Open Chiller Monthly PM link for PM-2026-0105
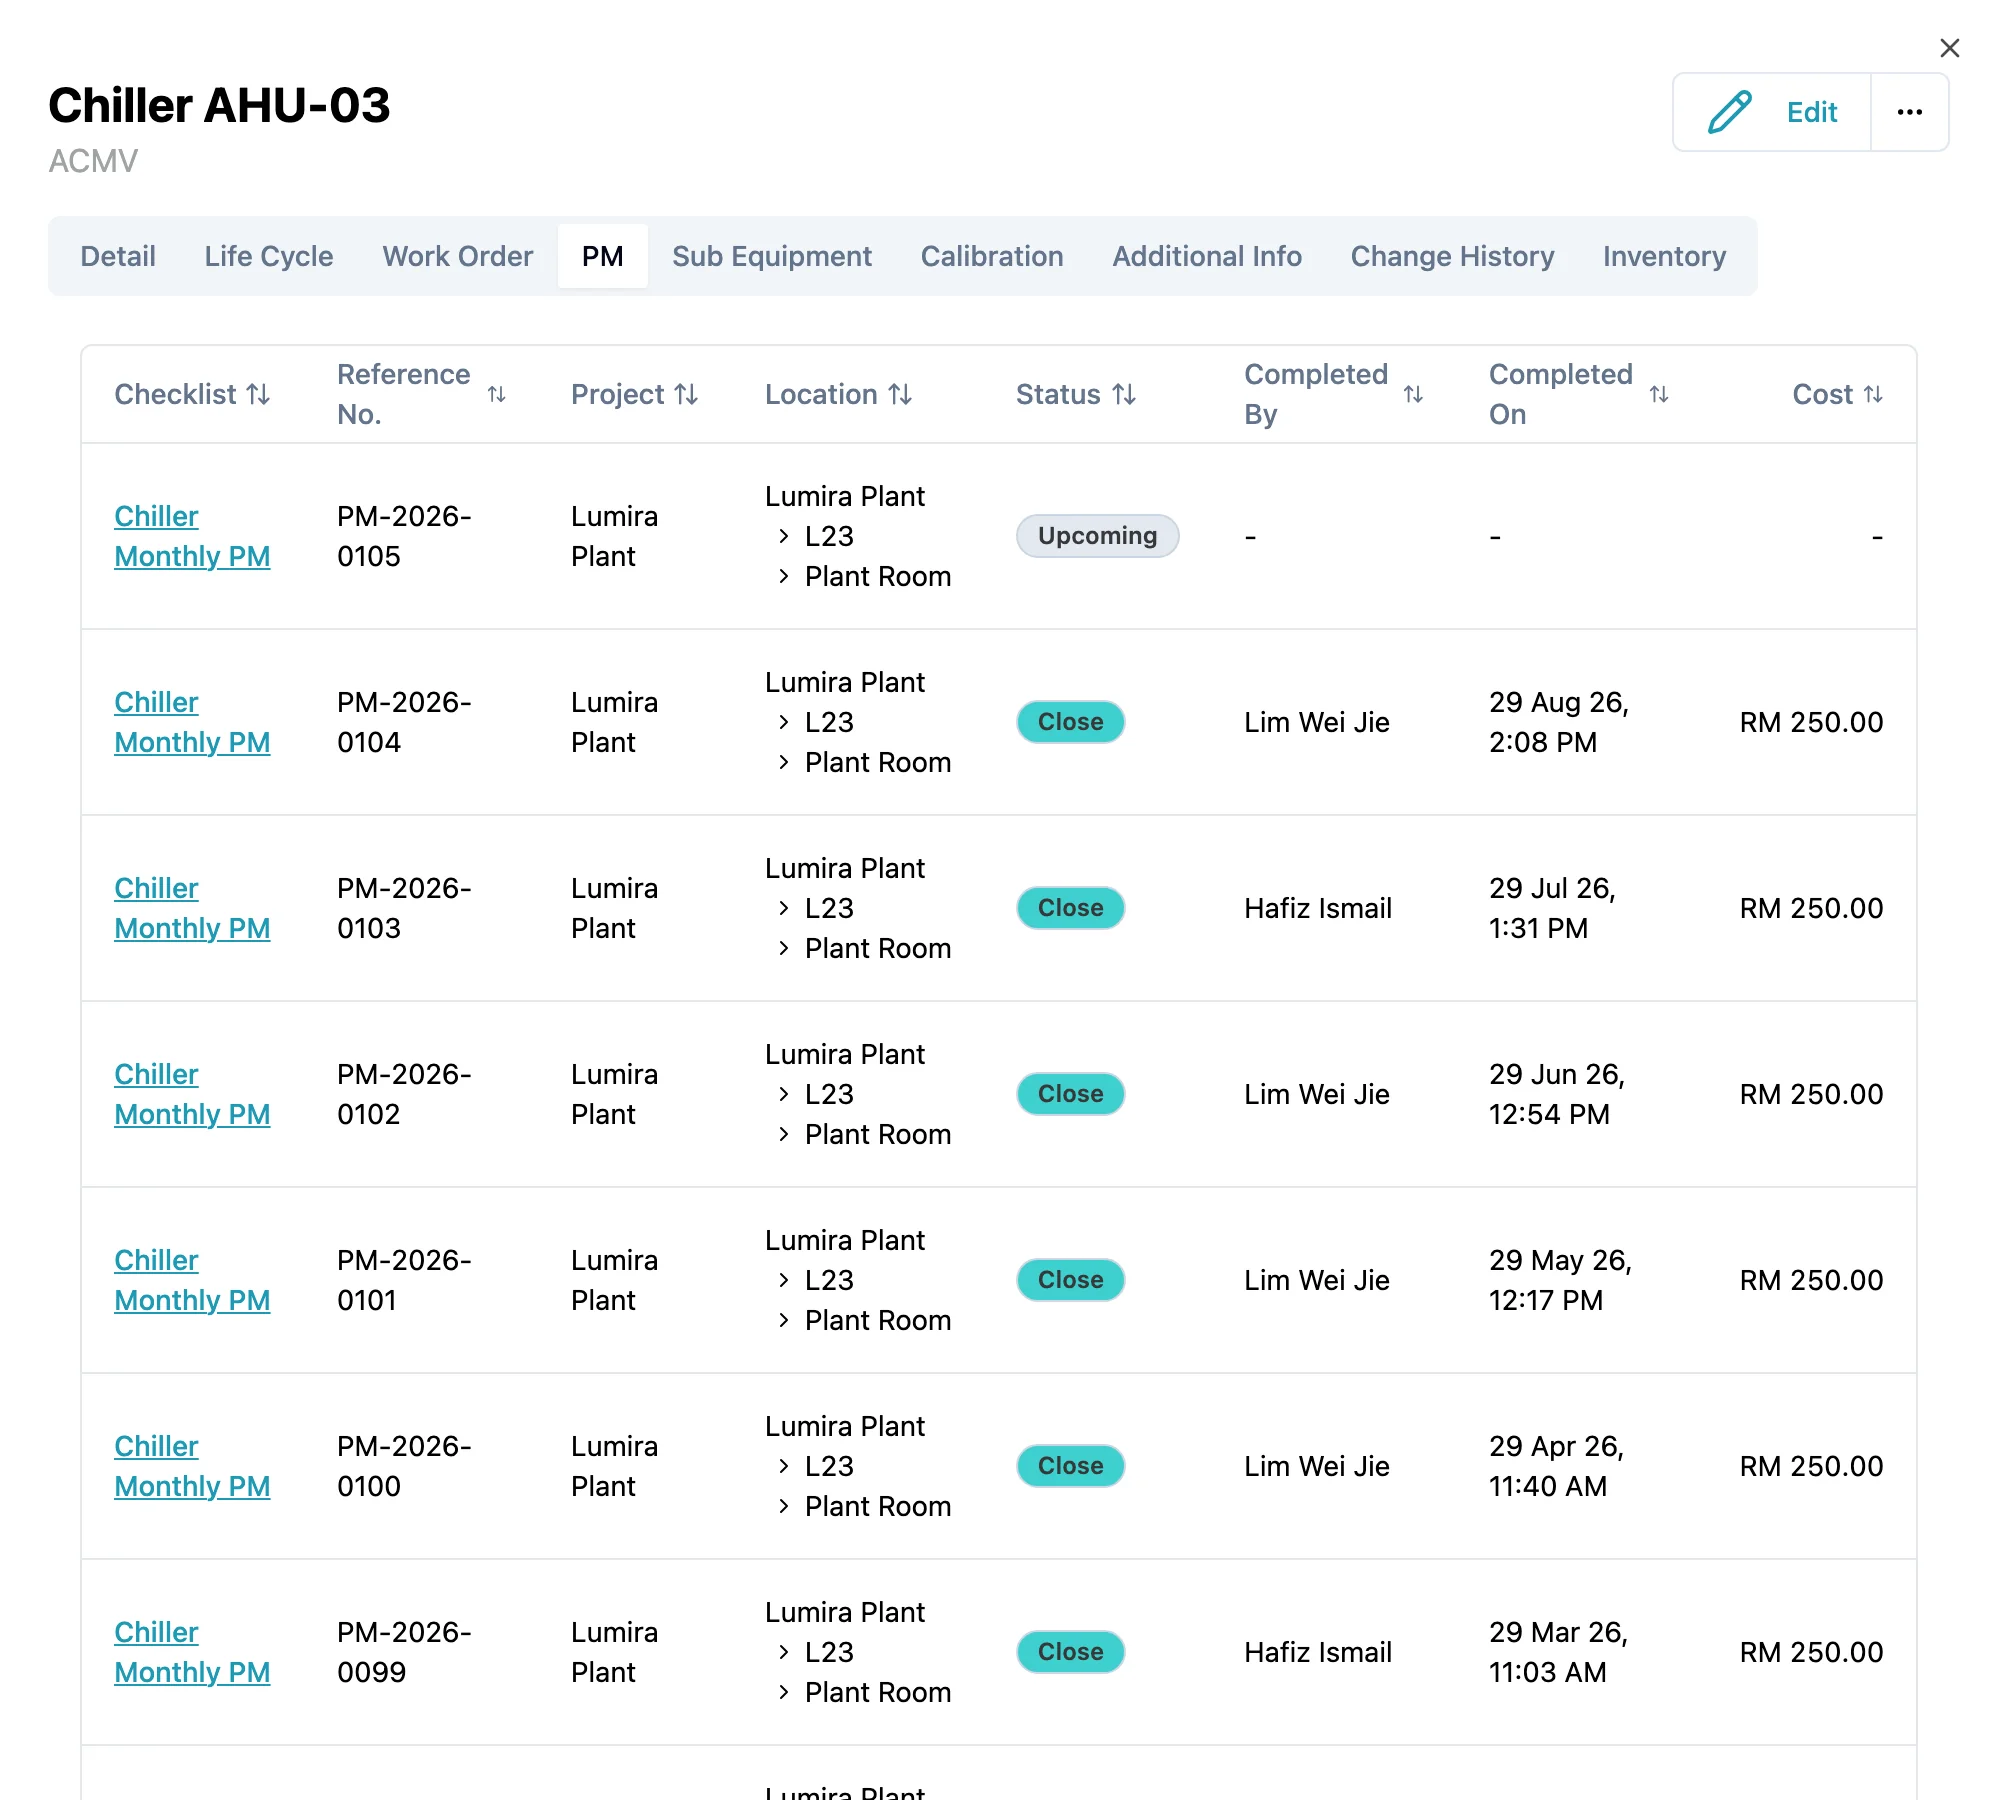 click(192, 536)
